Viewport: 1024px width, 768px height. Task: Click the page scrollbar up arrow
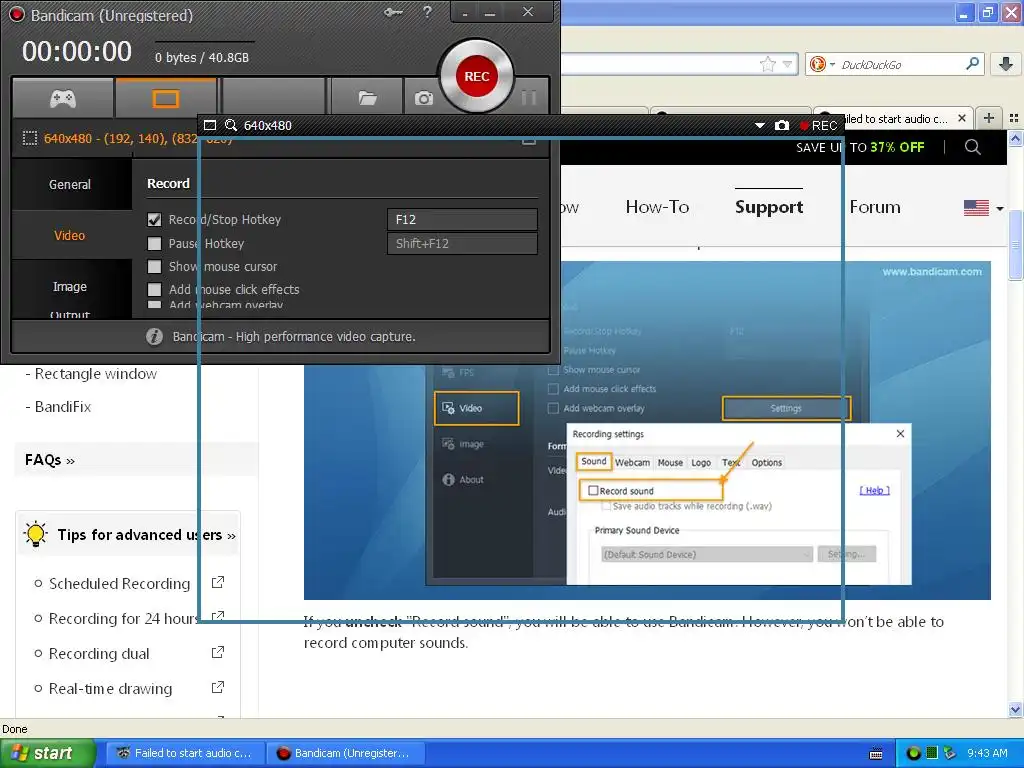pos(1016,138)
